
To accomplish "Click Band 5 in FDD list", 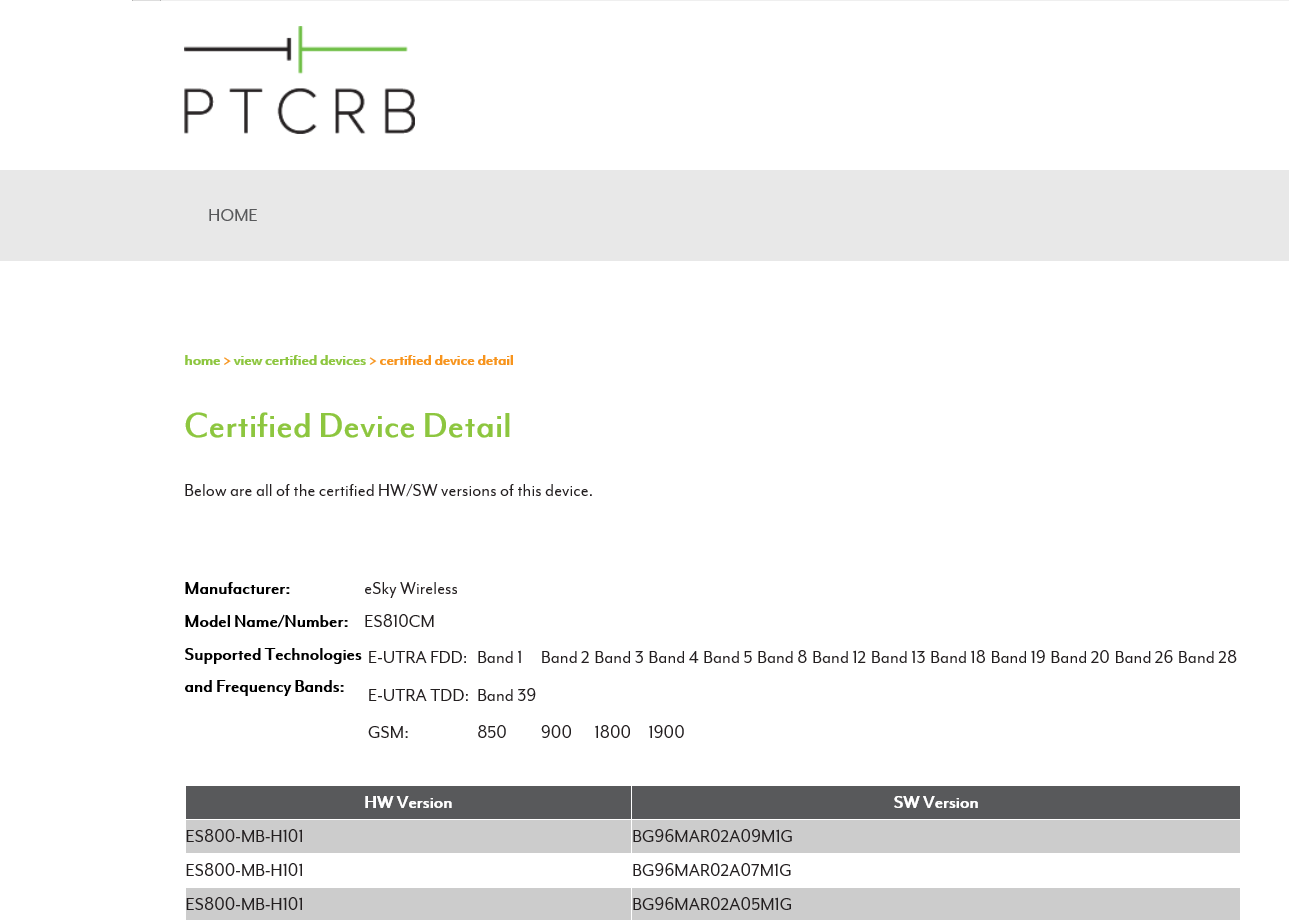I will click(728, 658).
